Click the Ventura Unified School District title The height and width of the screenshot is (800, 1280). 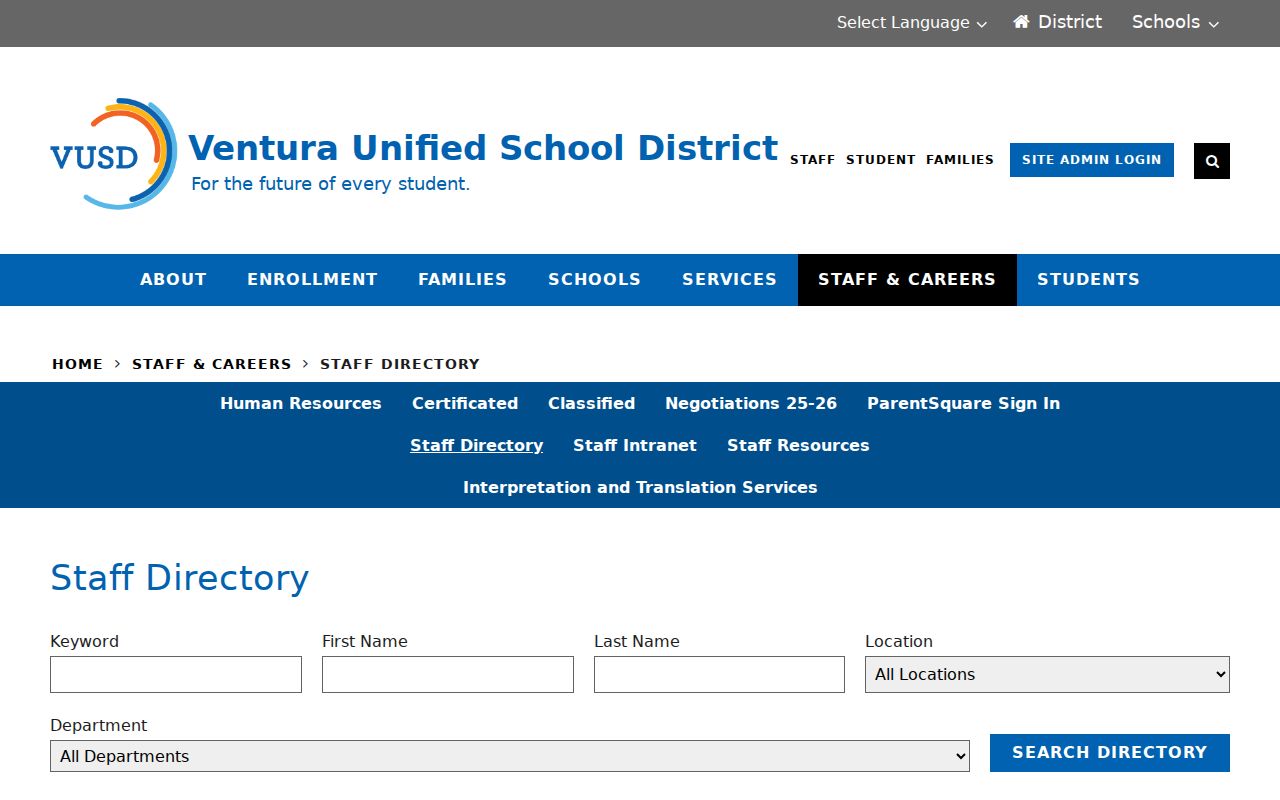click(483, 148)
